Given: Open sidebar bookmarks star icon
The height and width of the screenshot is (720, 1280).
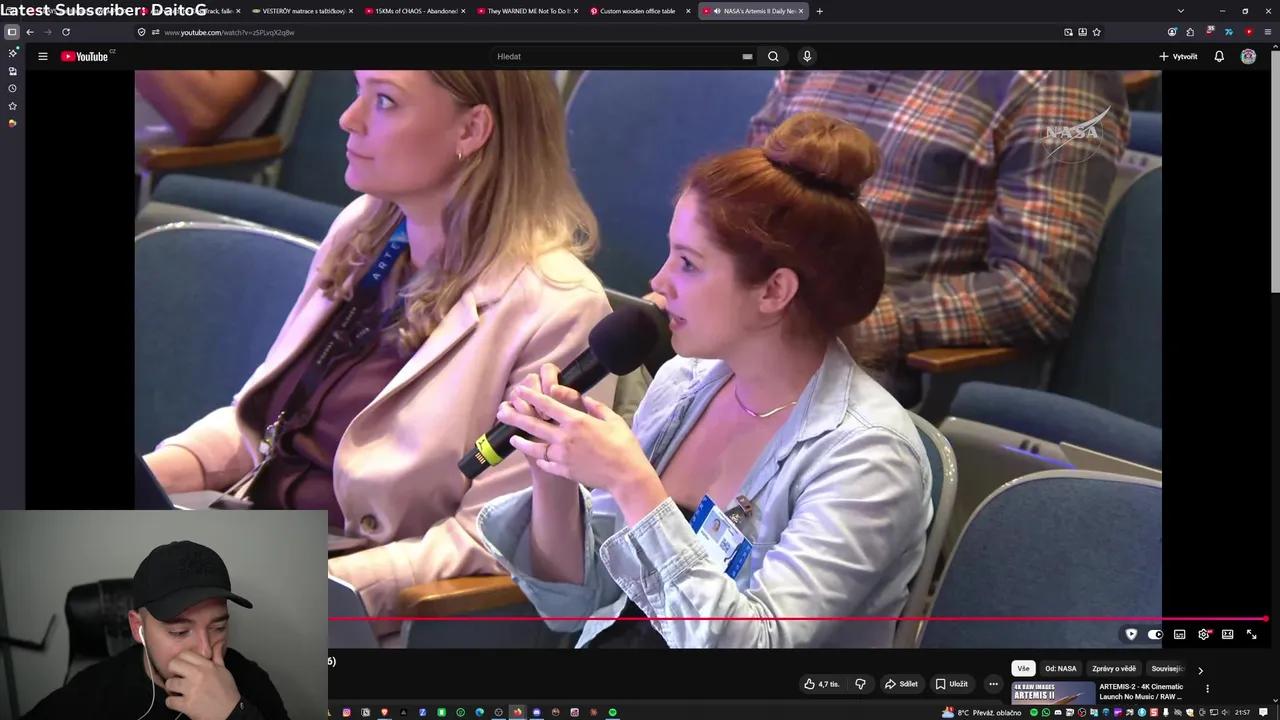Looking at the screenshot, I should pos(12,105).
